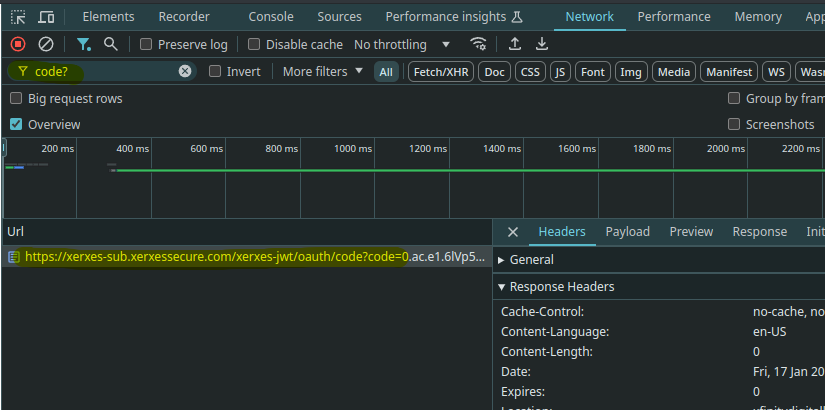The width and height of the screenshot is (825, 410).
Task: Click the flask icon beside Performance insights
Action: 517,17
